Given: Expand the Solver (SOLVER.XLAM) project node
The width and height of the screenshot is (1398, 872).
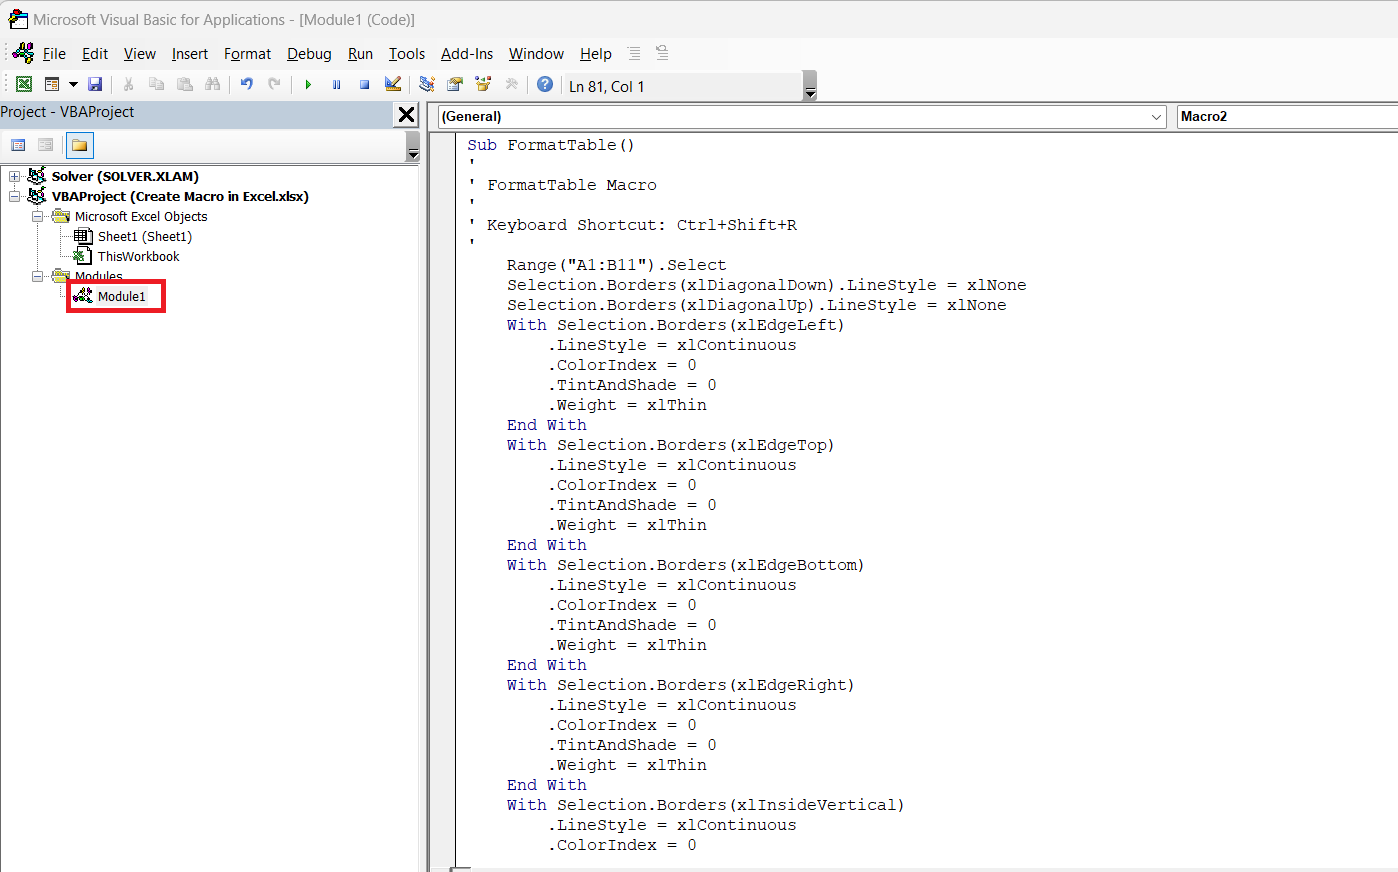Looking at the screenshot, I should pos(15,176).
